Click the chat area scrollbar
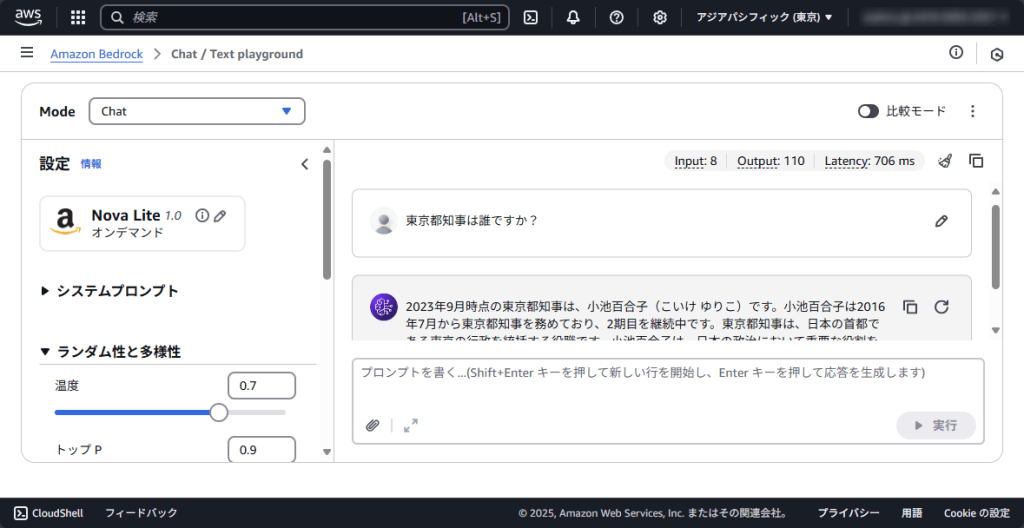 [995, 246]
